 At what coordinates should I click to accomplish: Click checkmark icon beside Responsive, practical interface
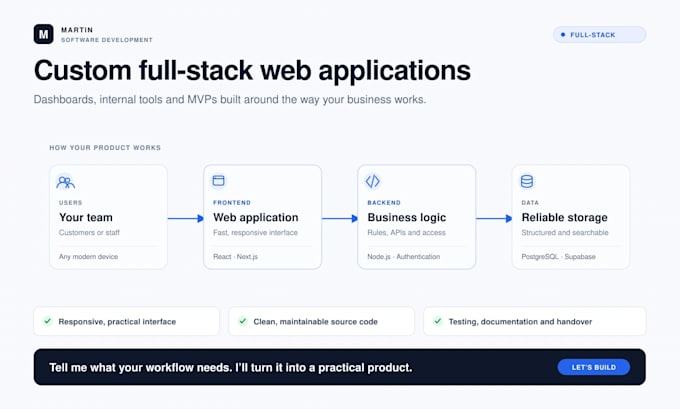point(48,321)
